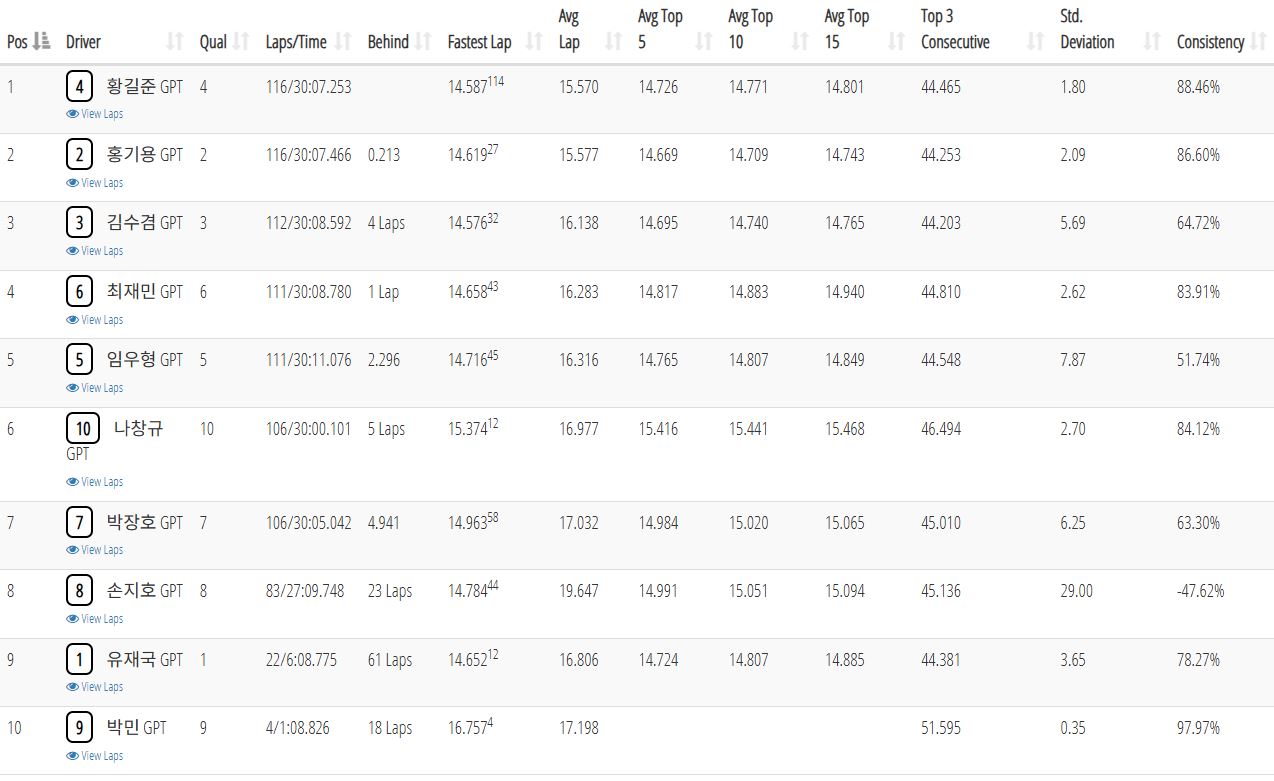The height and width of the screenshot is (781, 1274).
Task: Sort by Avg Top 15 arrows
Action: tap(897, 41)
